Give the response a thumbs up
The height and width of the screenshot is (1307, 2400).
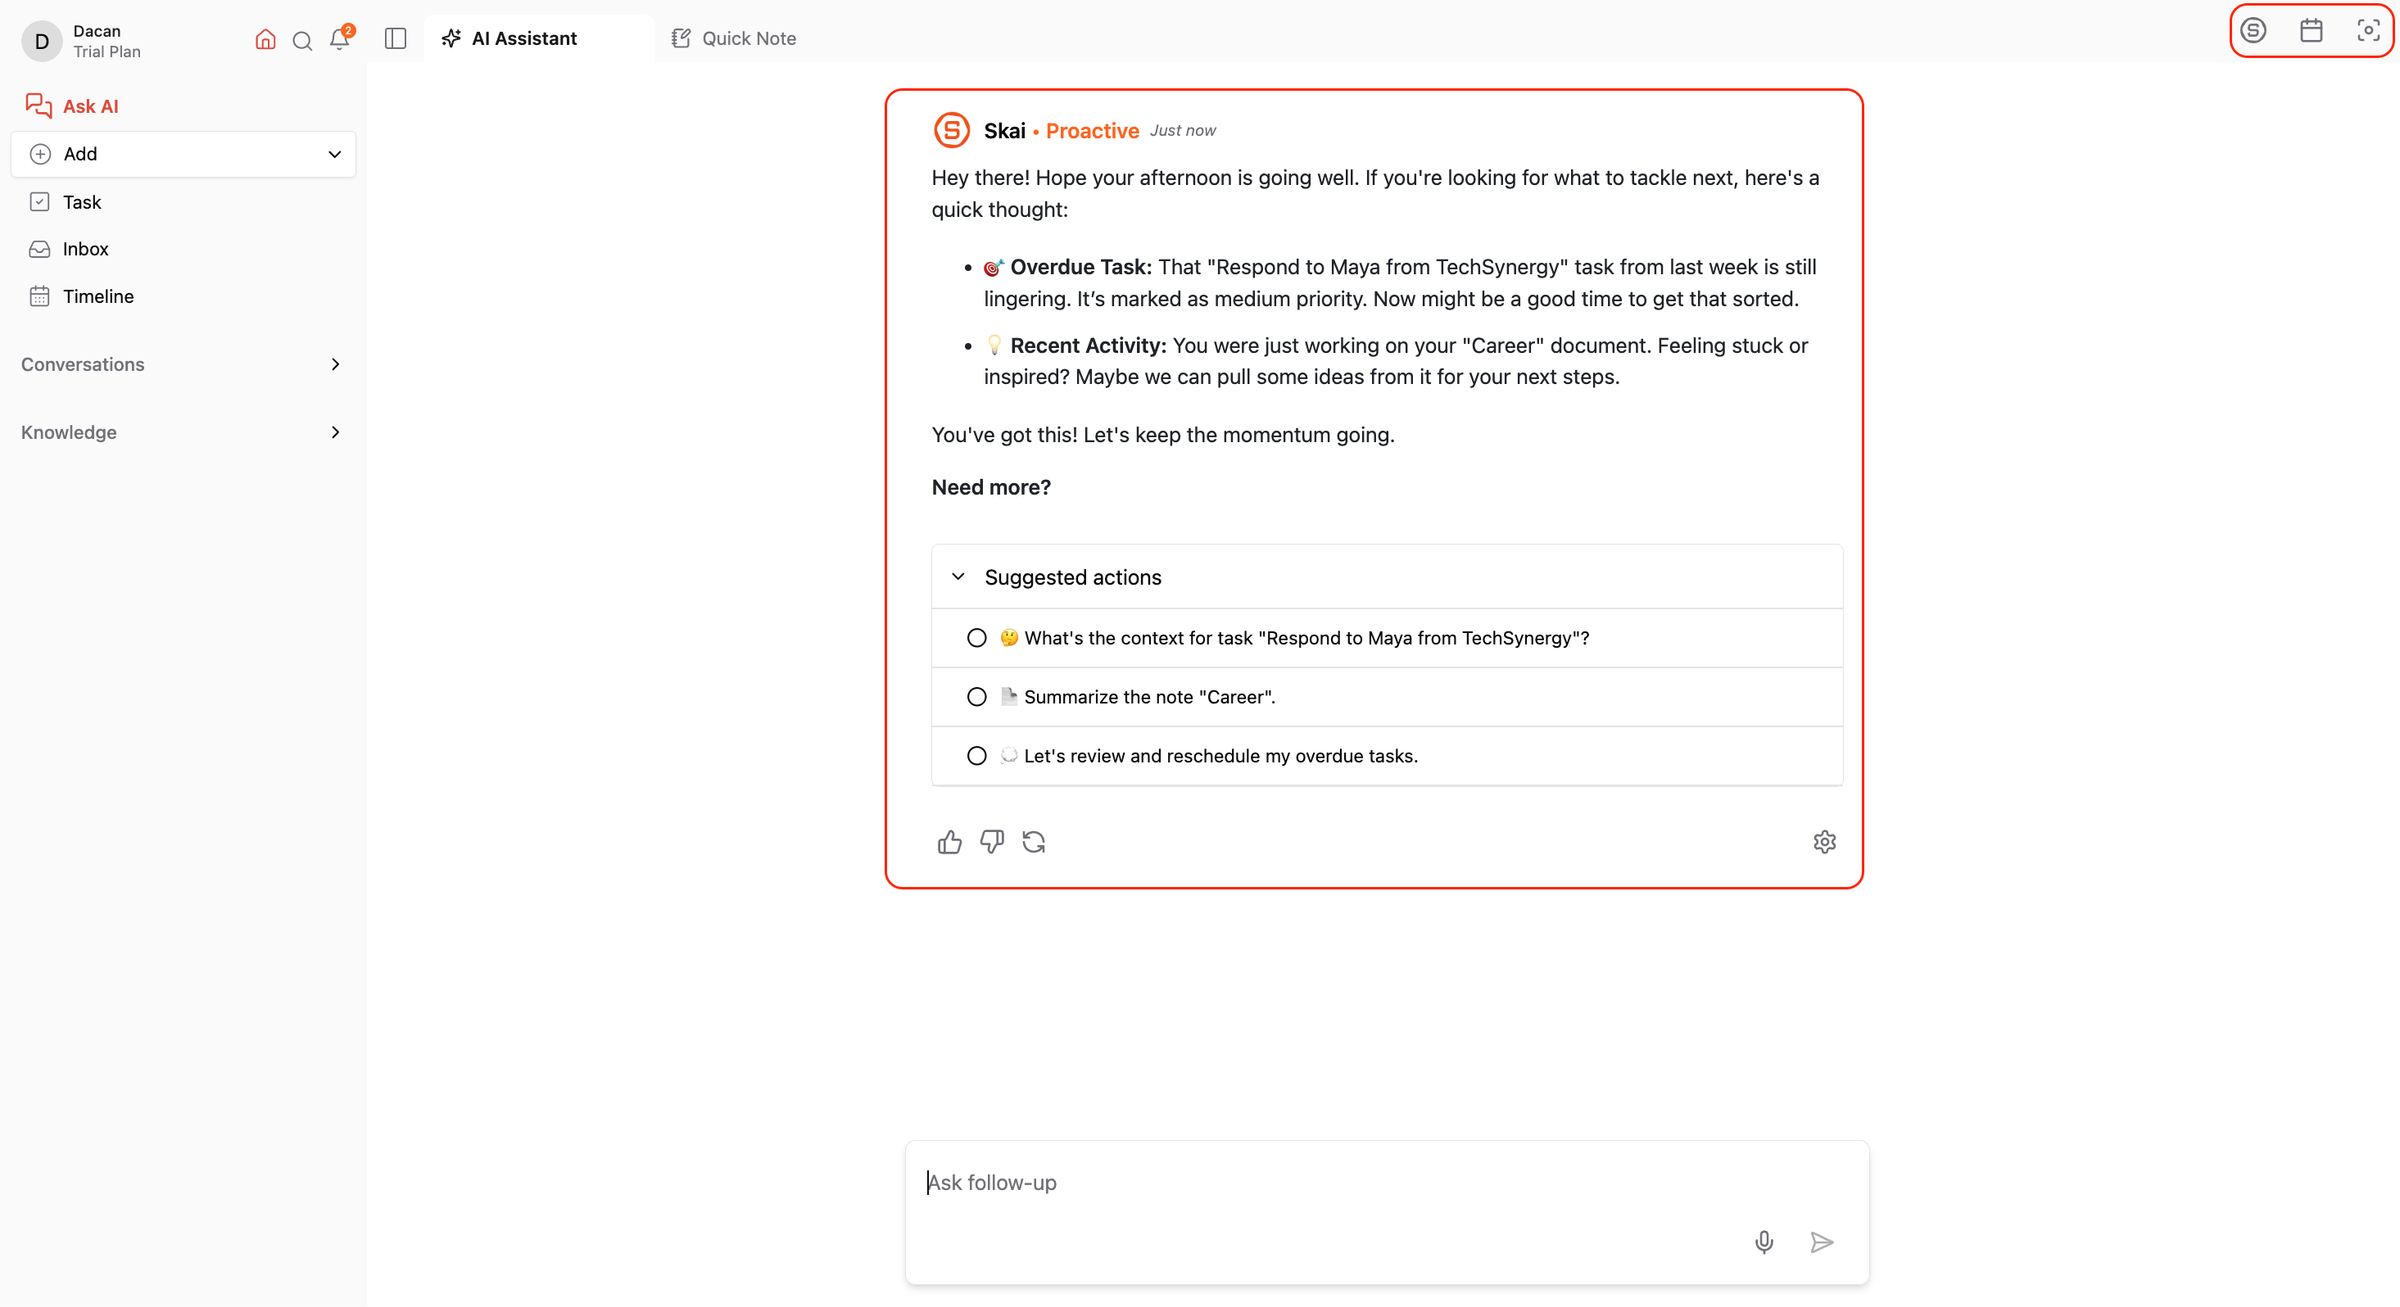point(949,841)
